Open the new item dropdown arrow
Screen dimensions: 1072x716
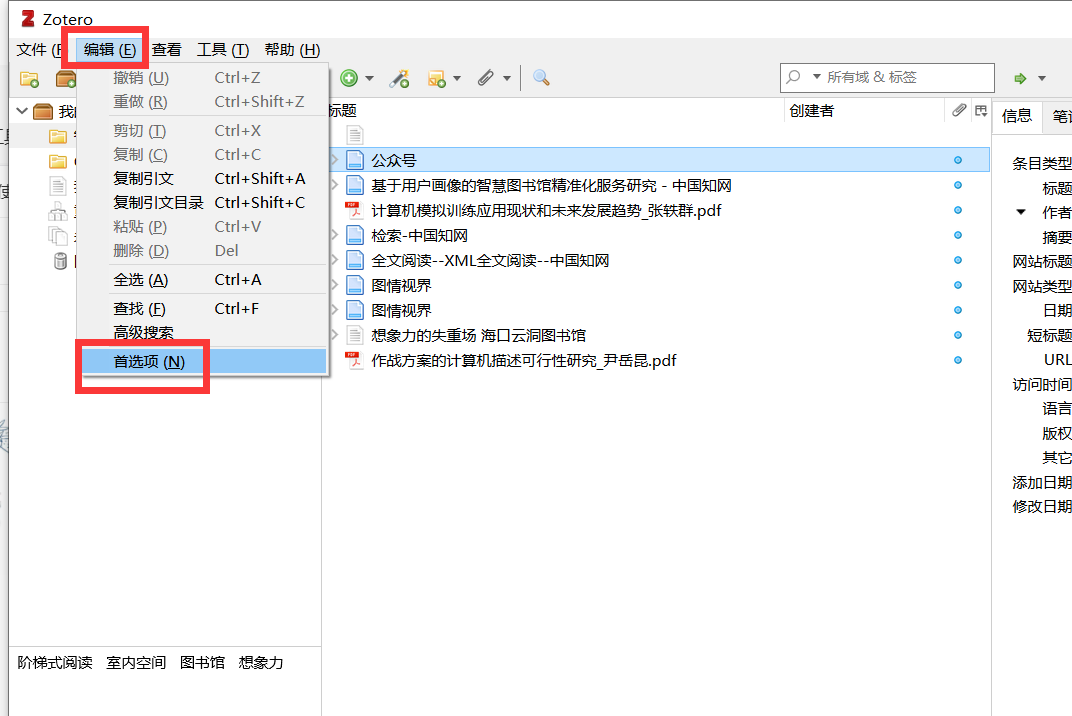[x=369, y=78]
